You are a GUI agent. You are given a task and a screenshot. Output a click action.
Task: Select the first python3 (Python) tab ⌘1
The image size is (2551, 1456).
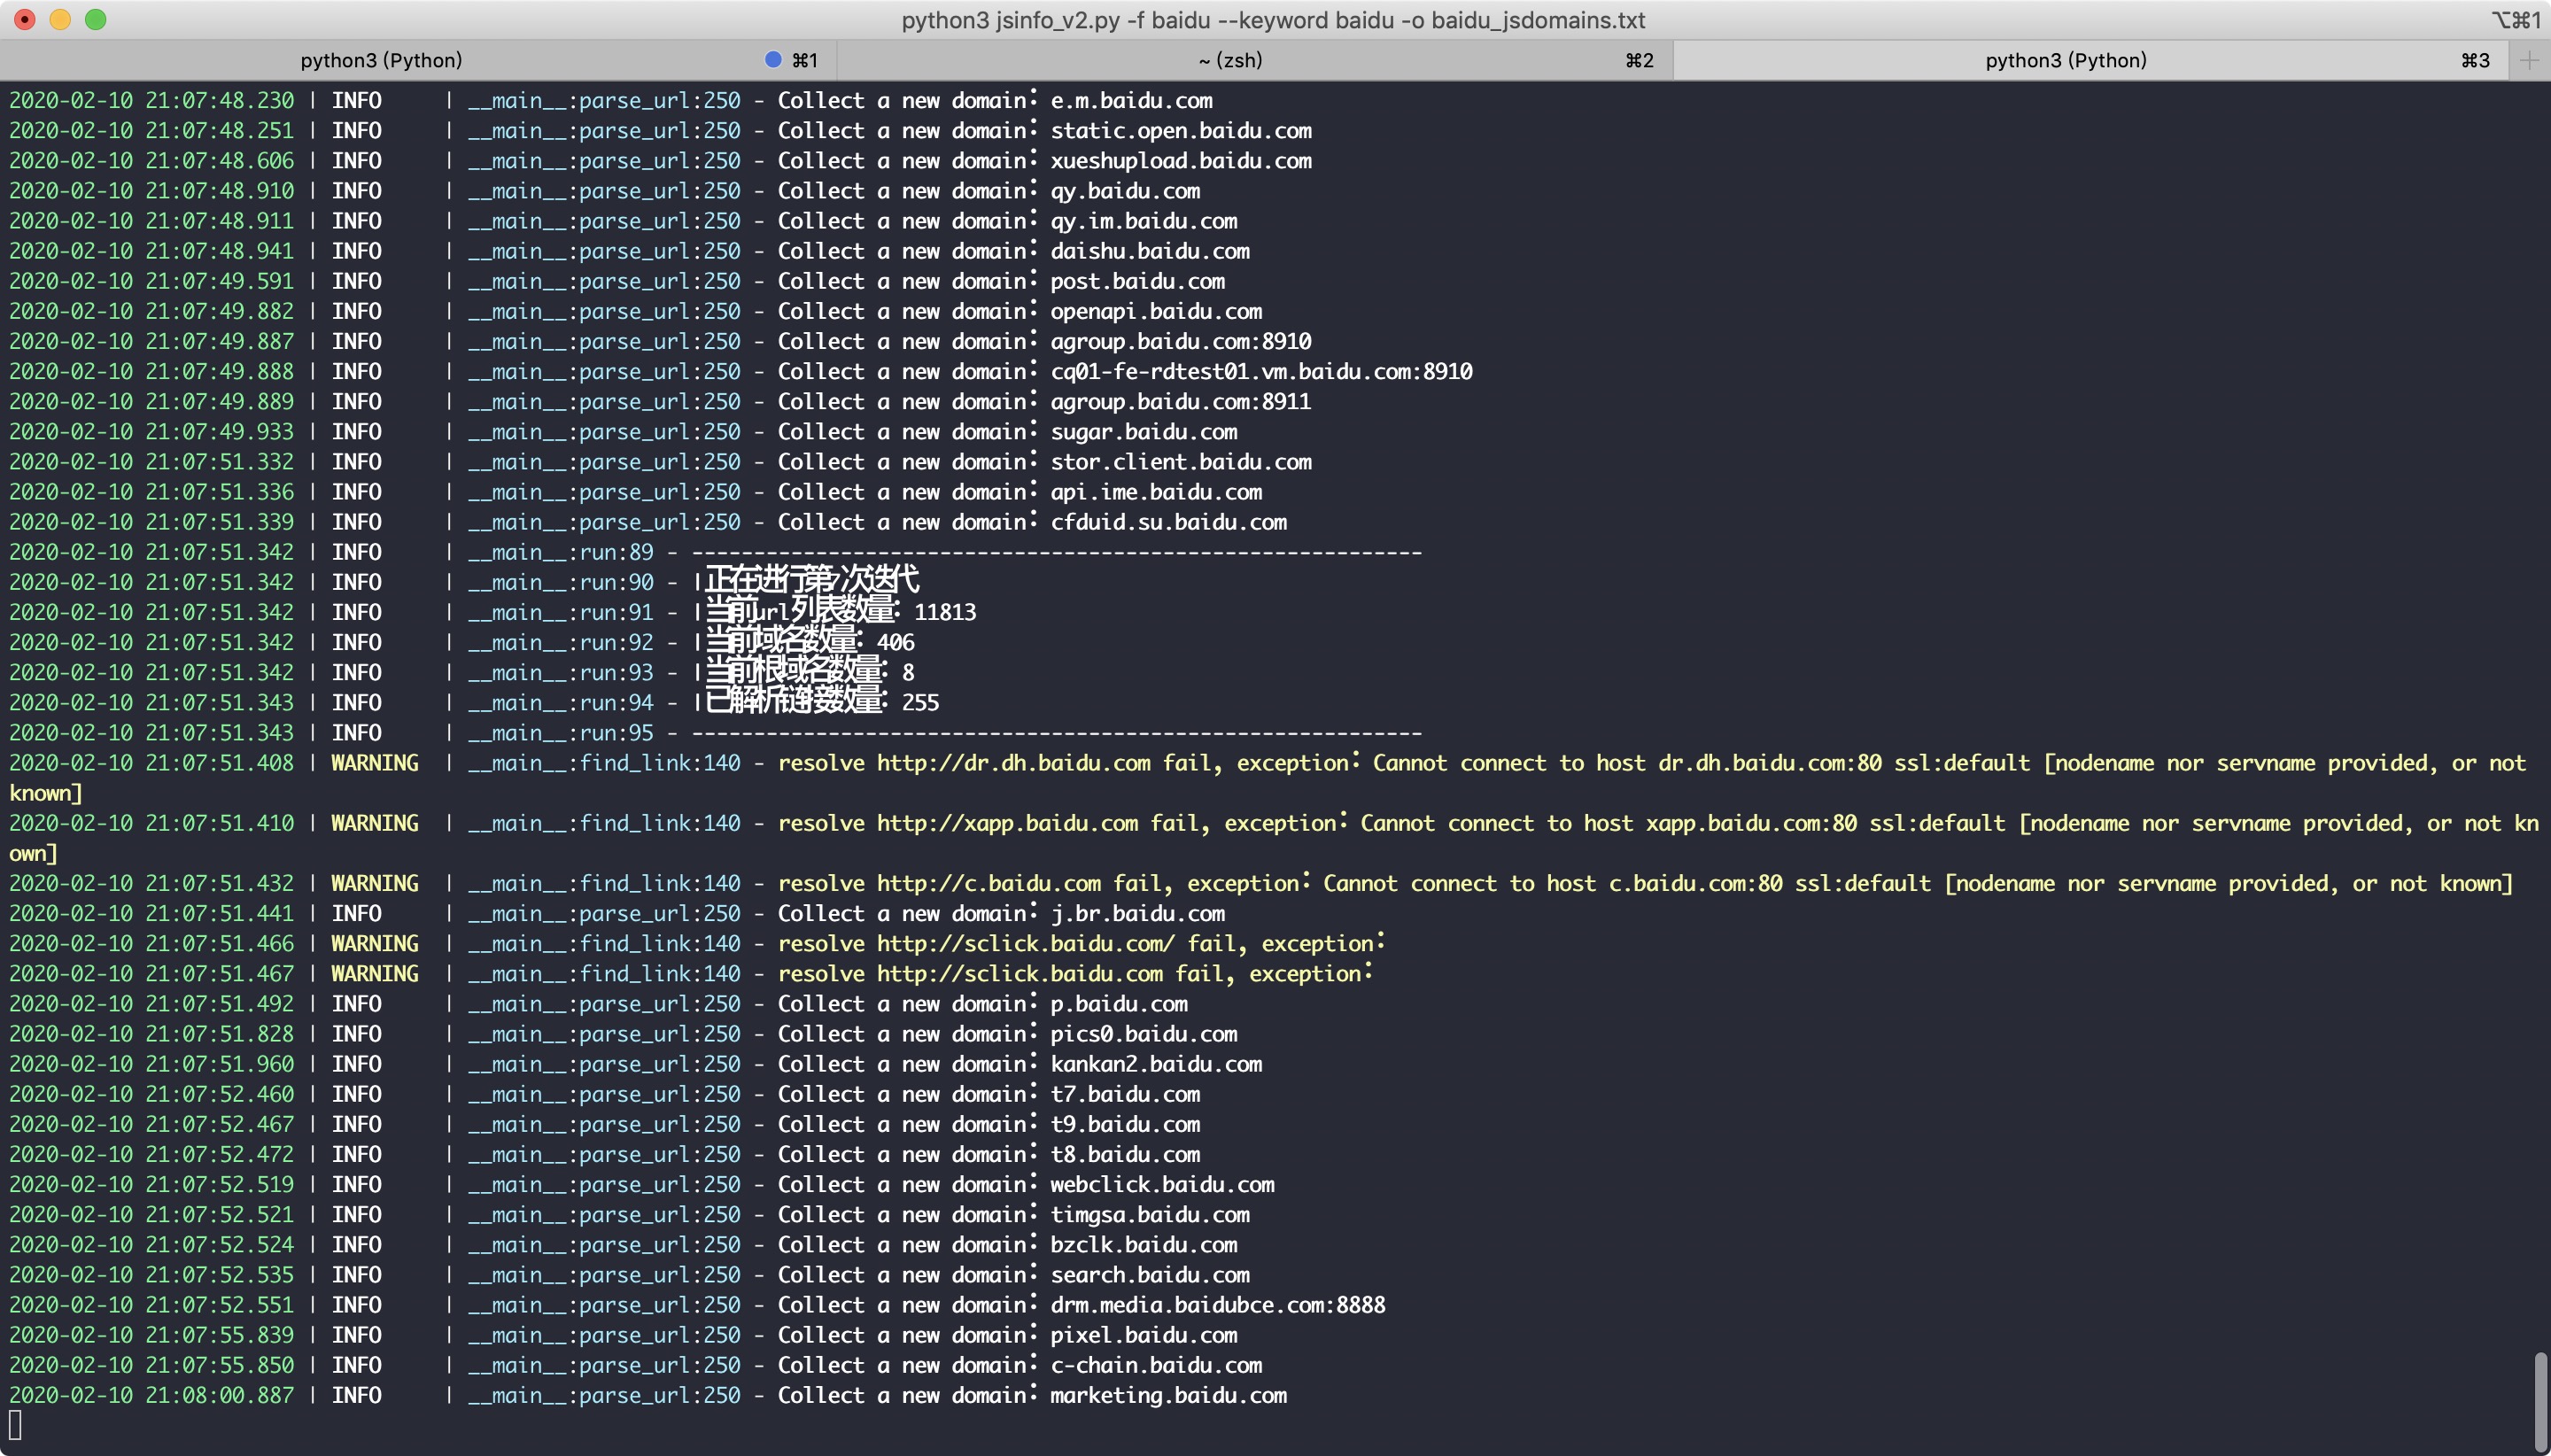click(x=381, y=60)
